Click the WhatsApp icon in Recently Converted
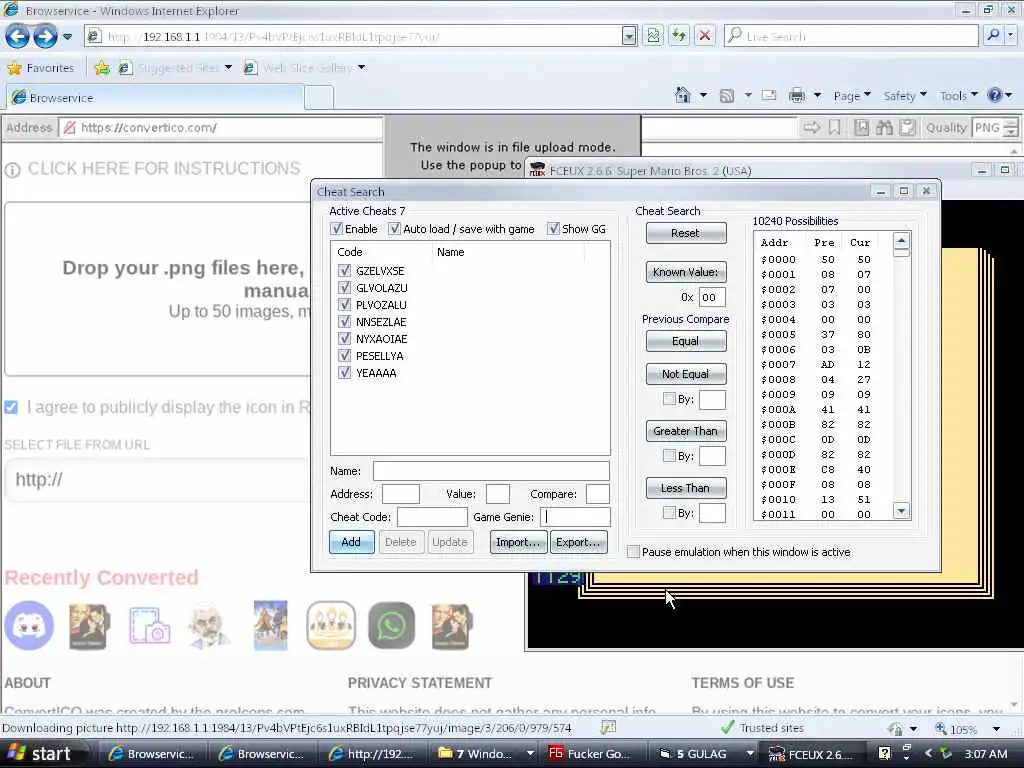 (391, 626)
